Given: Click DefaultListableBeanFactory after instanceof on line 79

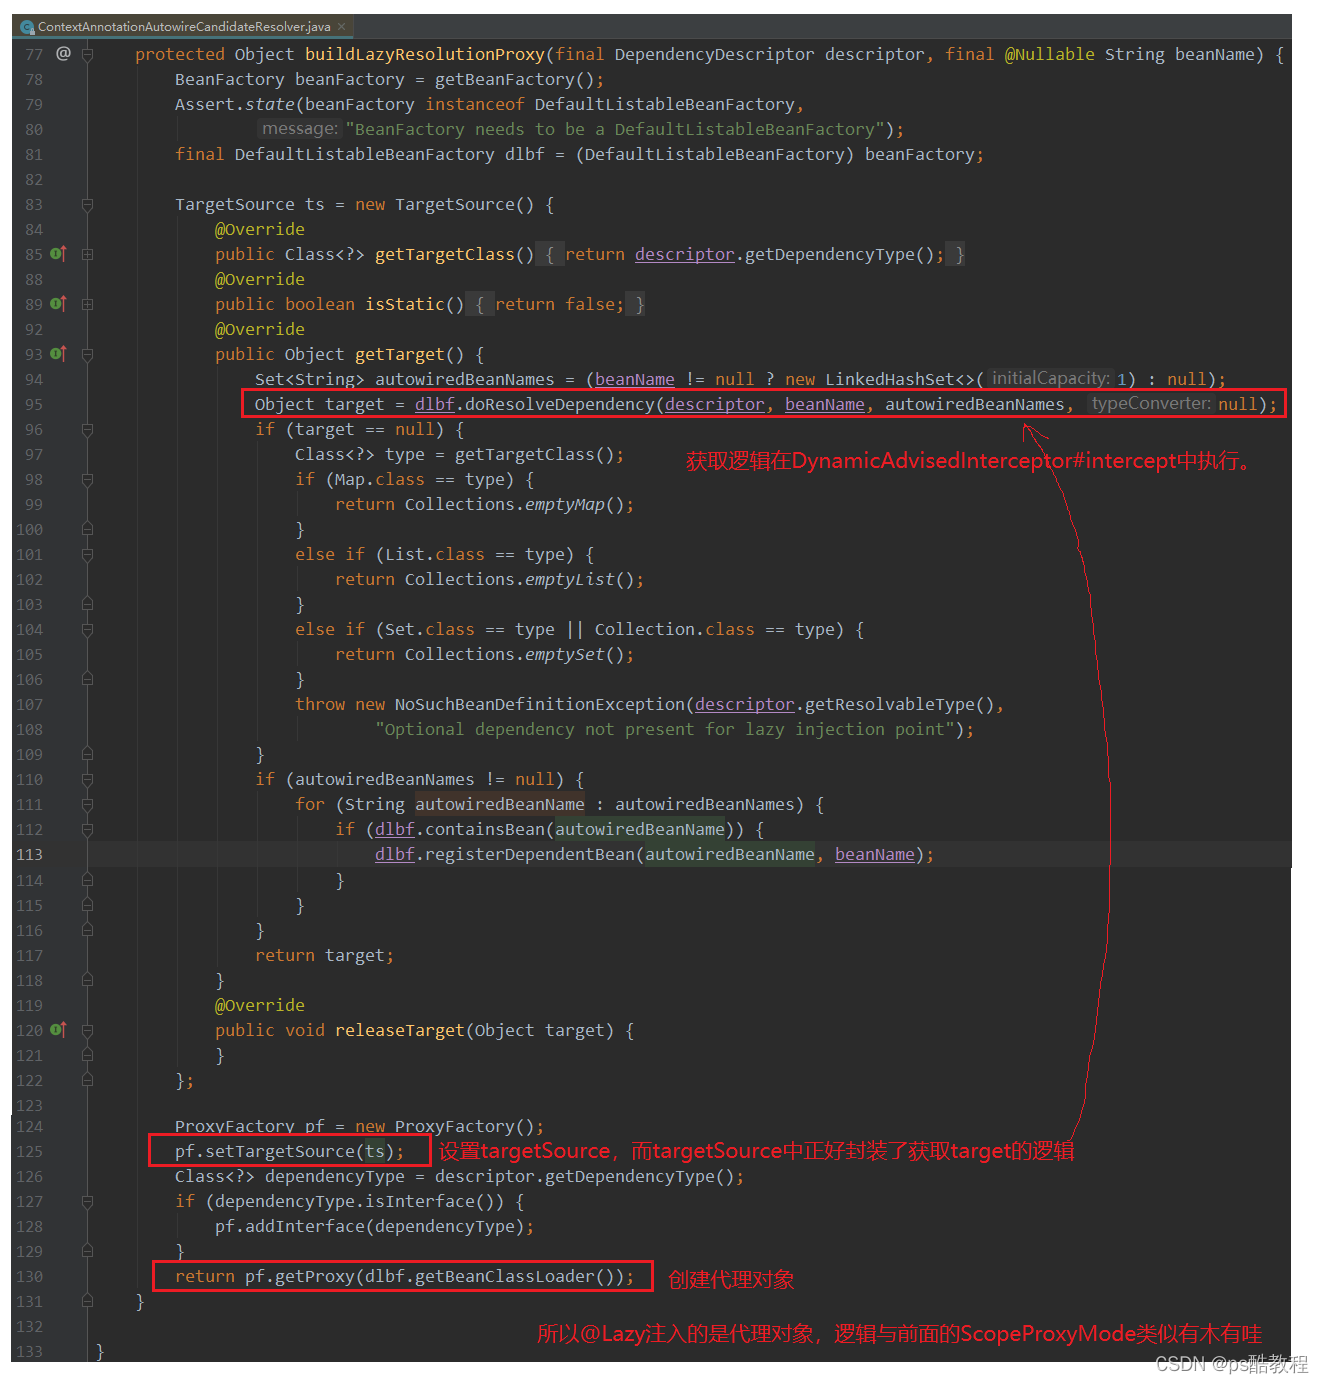Looking at the screenshot, I should (665, 104).
